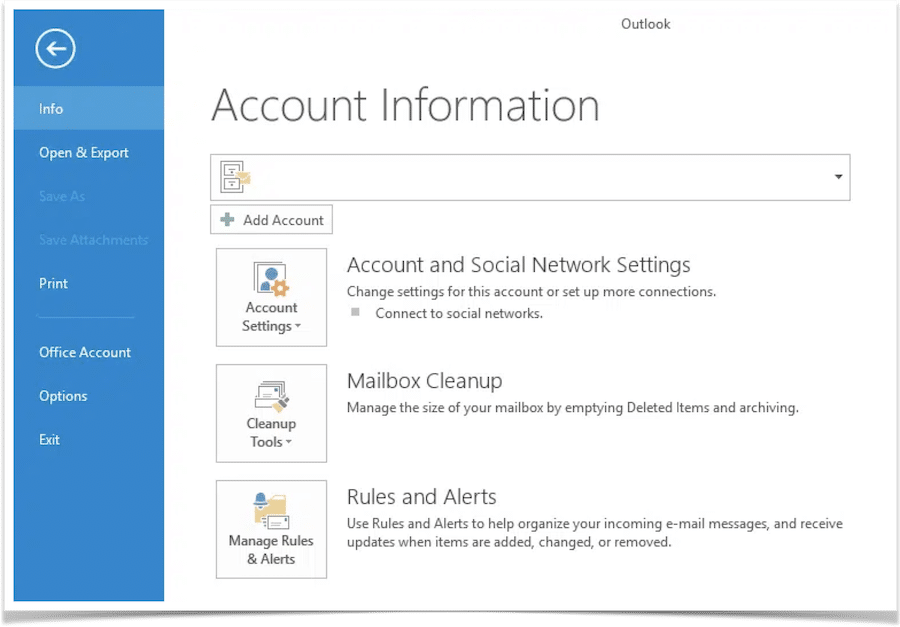The width and height of the screenshot is (900, 627).
Task: Click the Account Information heading
Action: tap(405, 106)
